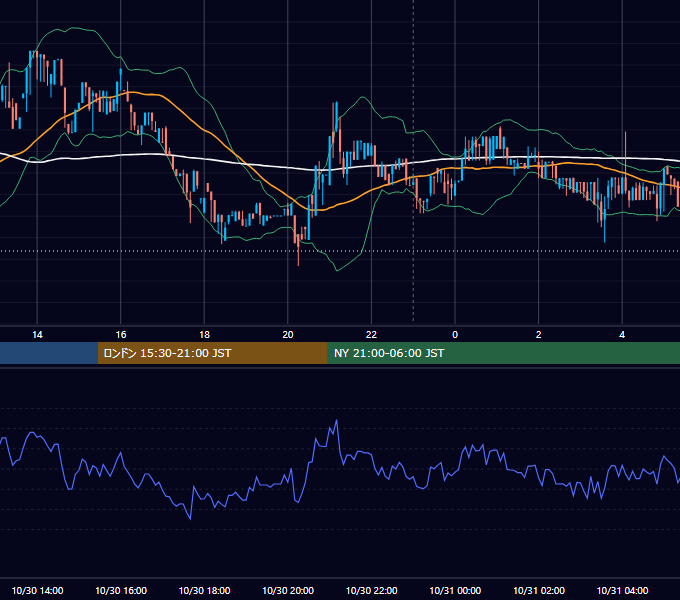Click the hour label 14 on price chart axis

point(37,335)
